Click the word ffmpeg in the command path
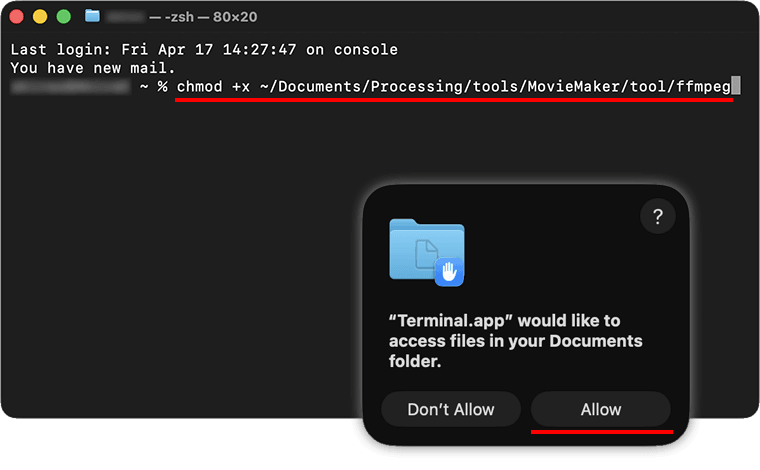 tap(702, 87)
